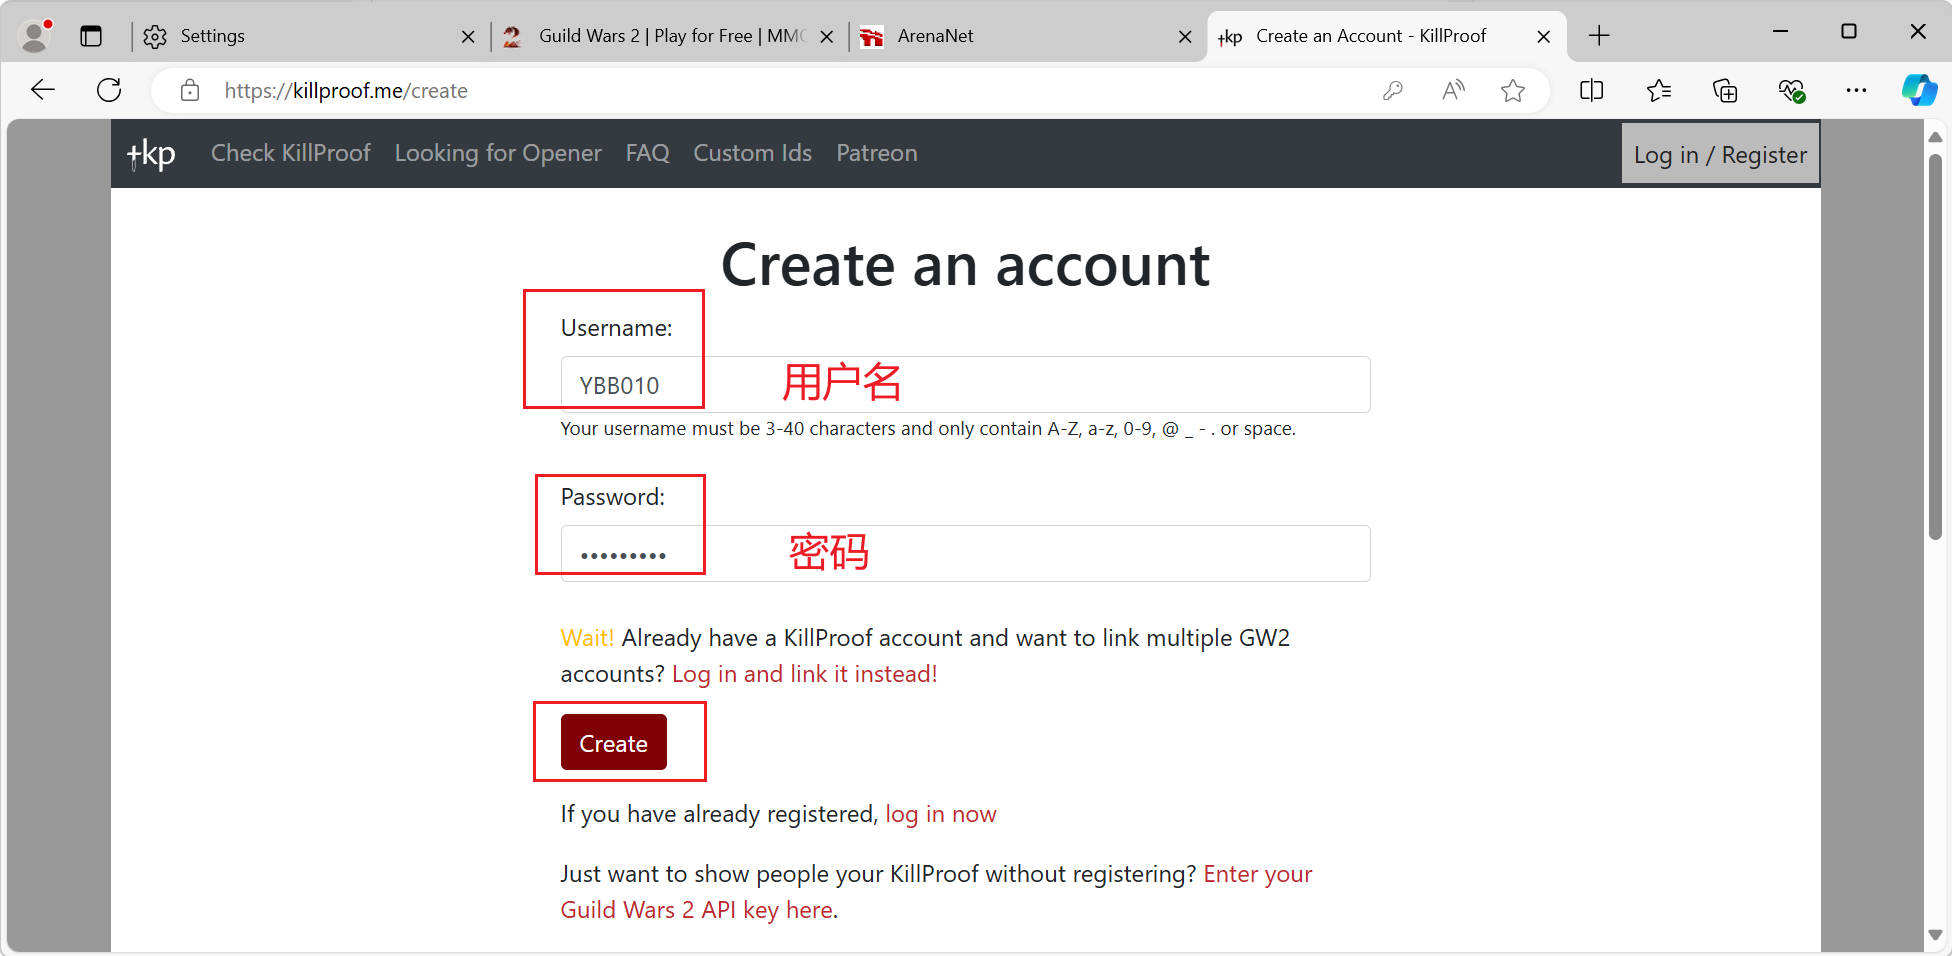Add page to favorites star icon
The width and height of the screenshot is (1952, 956).
(1513, 91)
